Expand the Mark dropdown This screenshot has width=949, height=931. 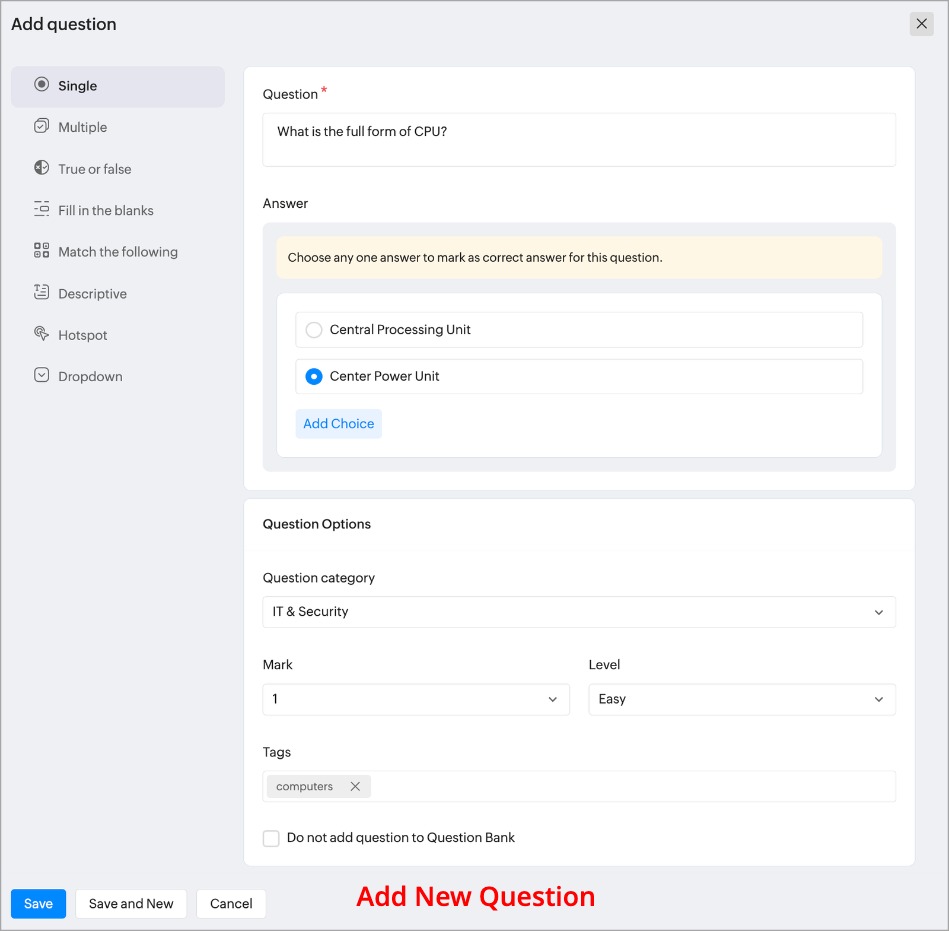click(415, 700)
